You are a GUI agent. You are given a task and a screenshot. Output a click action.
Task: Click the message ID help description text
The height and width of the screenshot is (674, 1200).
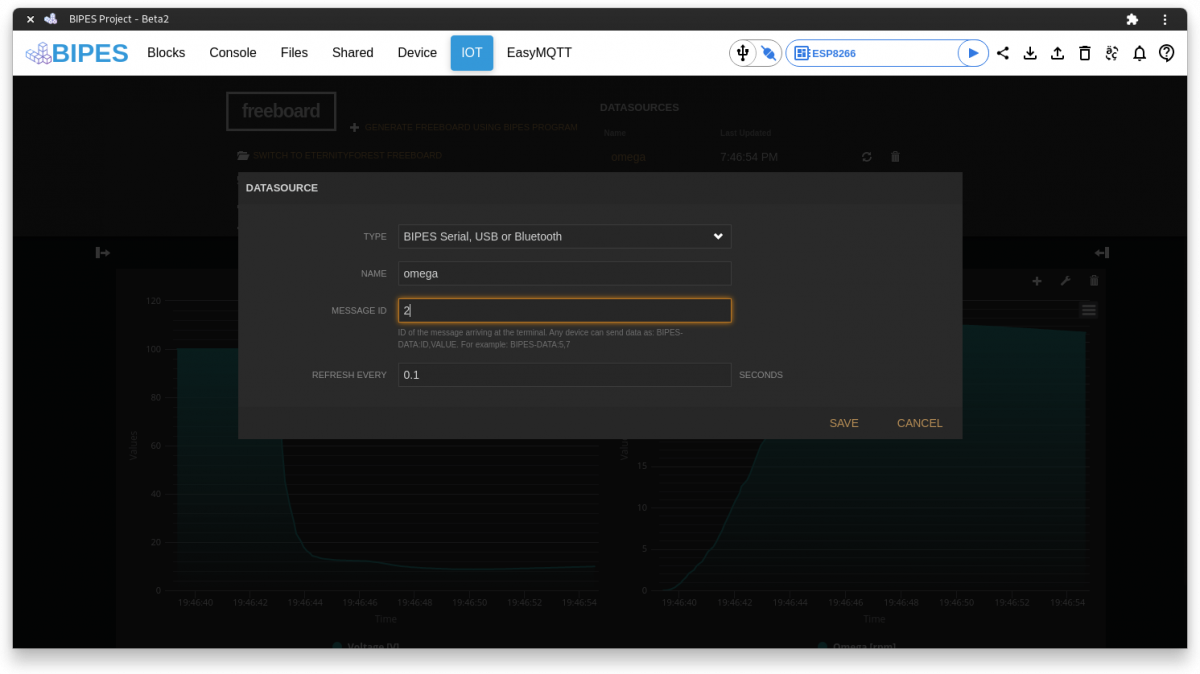pos(541,338)
